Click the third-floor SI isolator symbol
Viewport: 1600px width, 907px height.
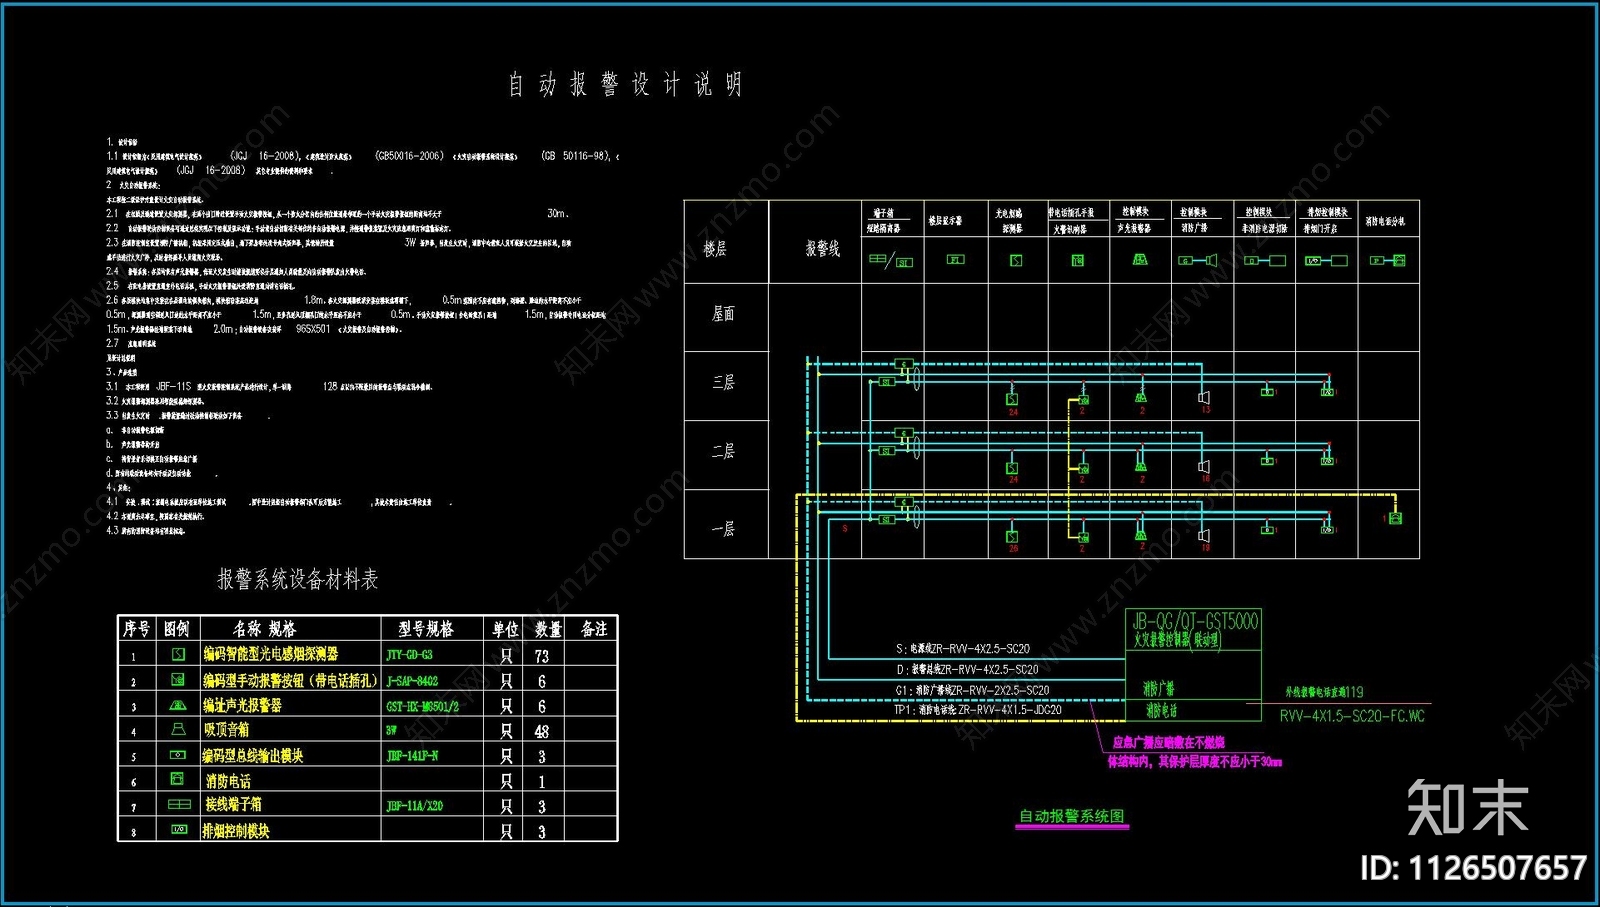[886, 382]
